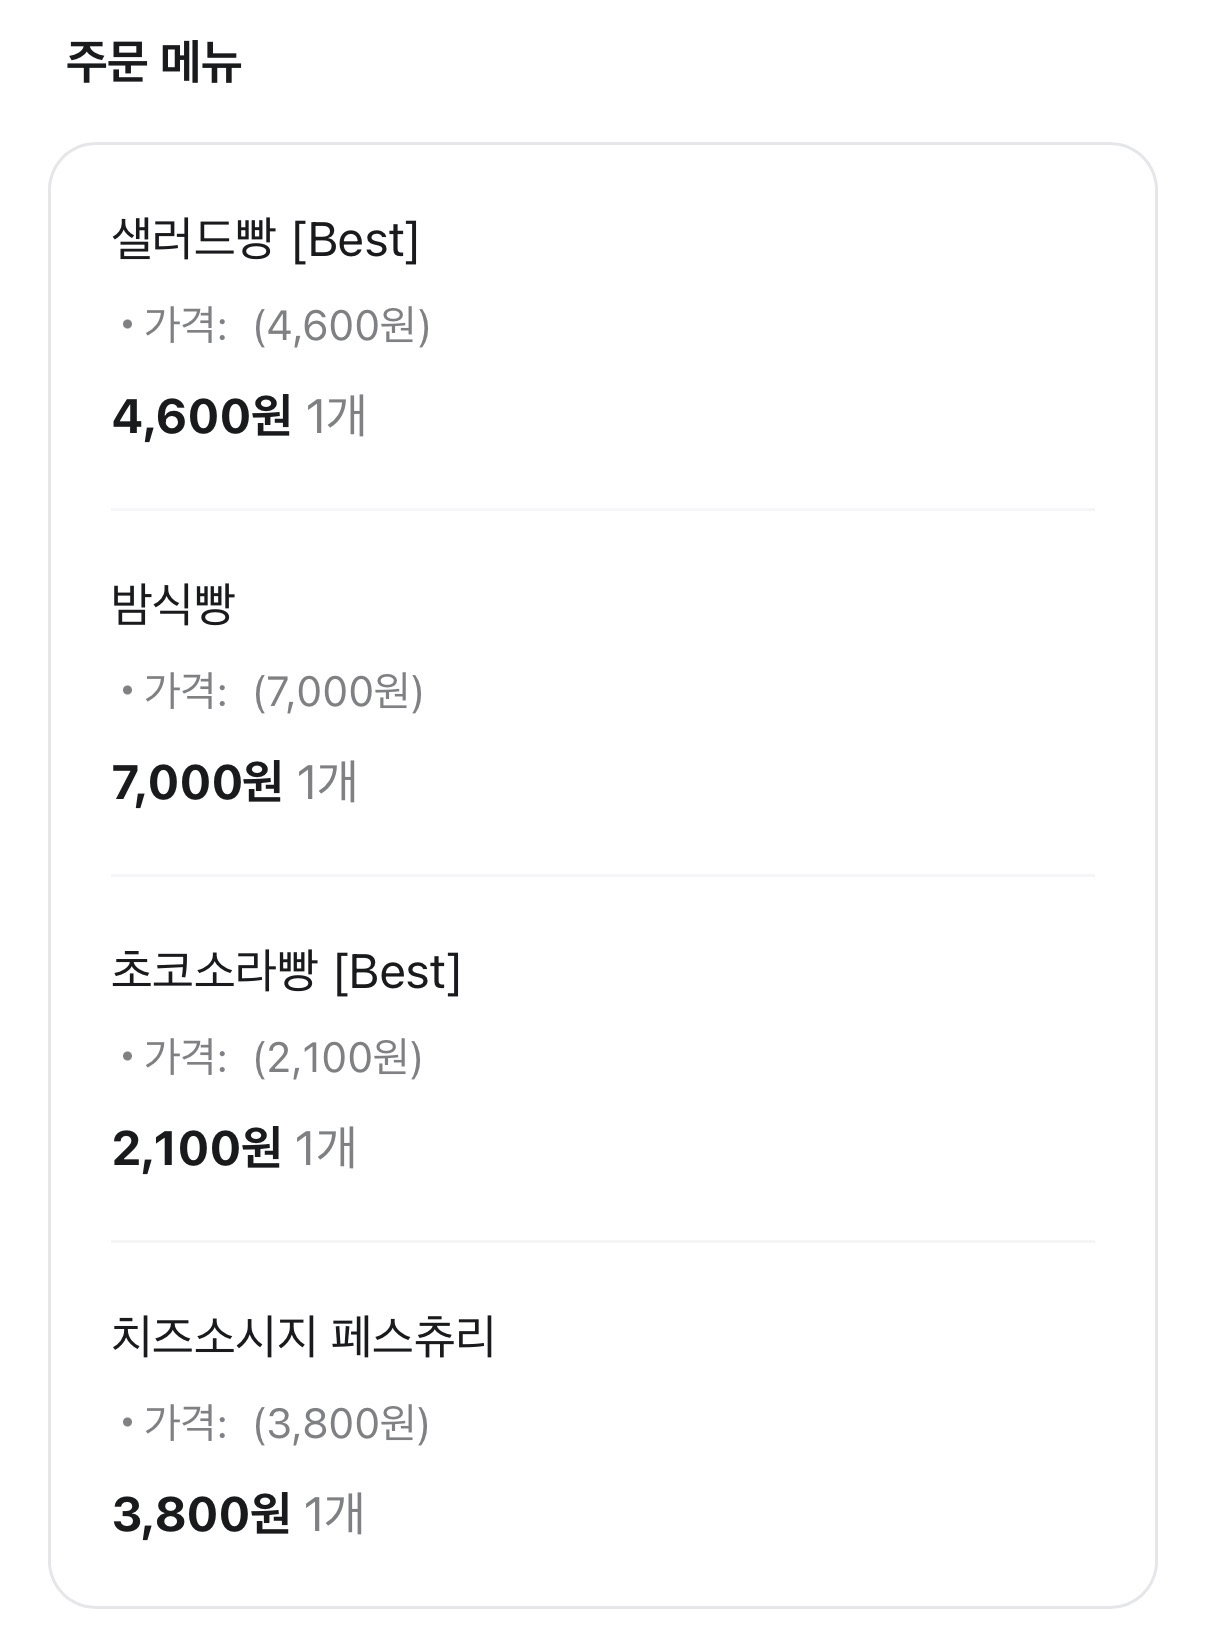
Task: Click the bold 4,600원 price
Action: click(202, 416)
